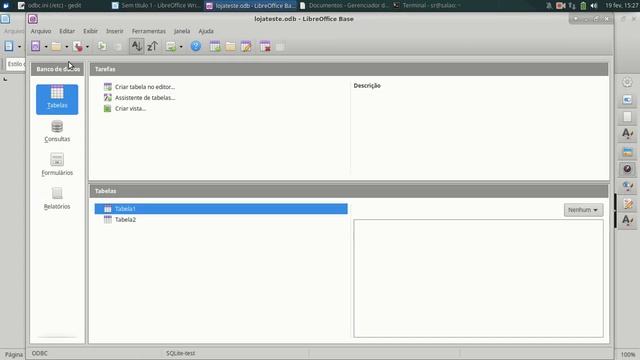Switch to the Consultas section
640x360 pixels.
pyautogui.click(x=57, y=131)
